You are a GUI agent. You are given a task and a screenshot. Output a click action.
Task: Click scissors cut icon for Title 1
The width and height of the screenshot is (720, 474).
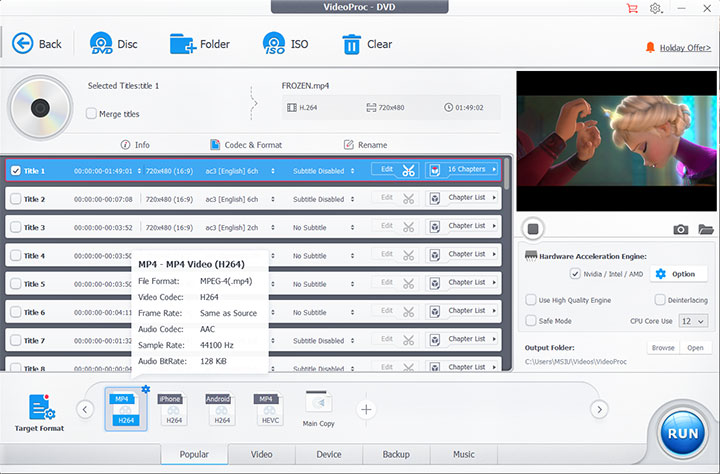[409, 170]
